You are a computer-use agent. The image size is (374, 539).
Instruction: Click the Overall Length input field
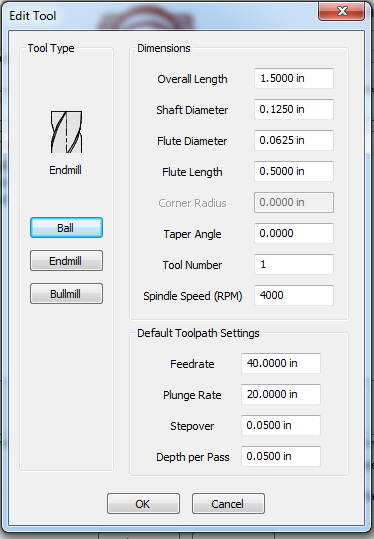294,78
